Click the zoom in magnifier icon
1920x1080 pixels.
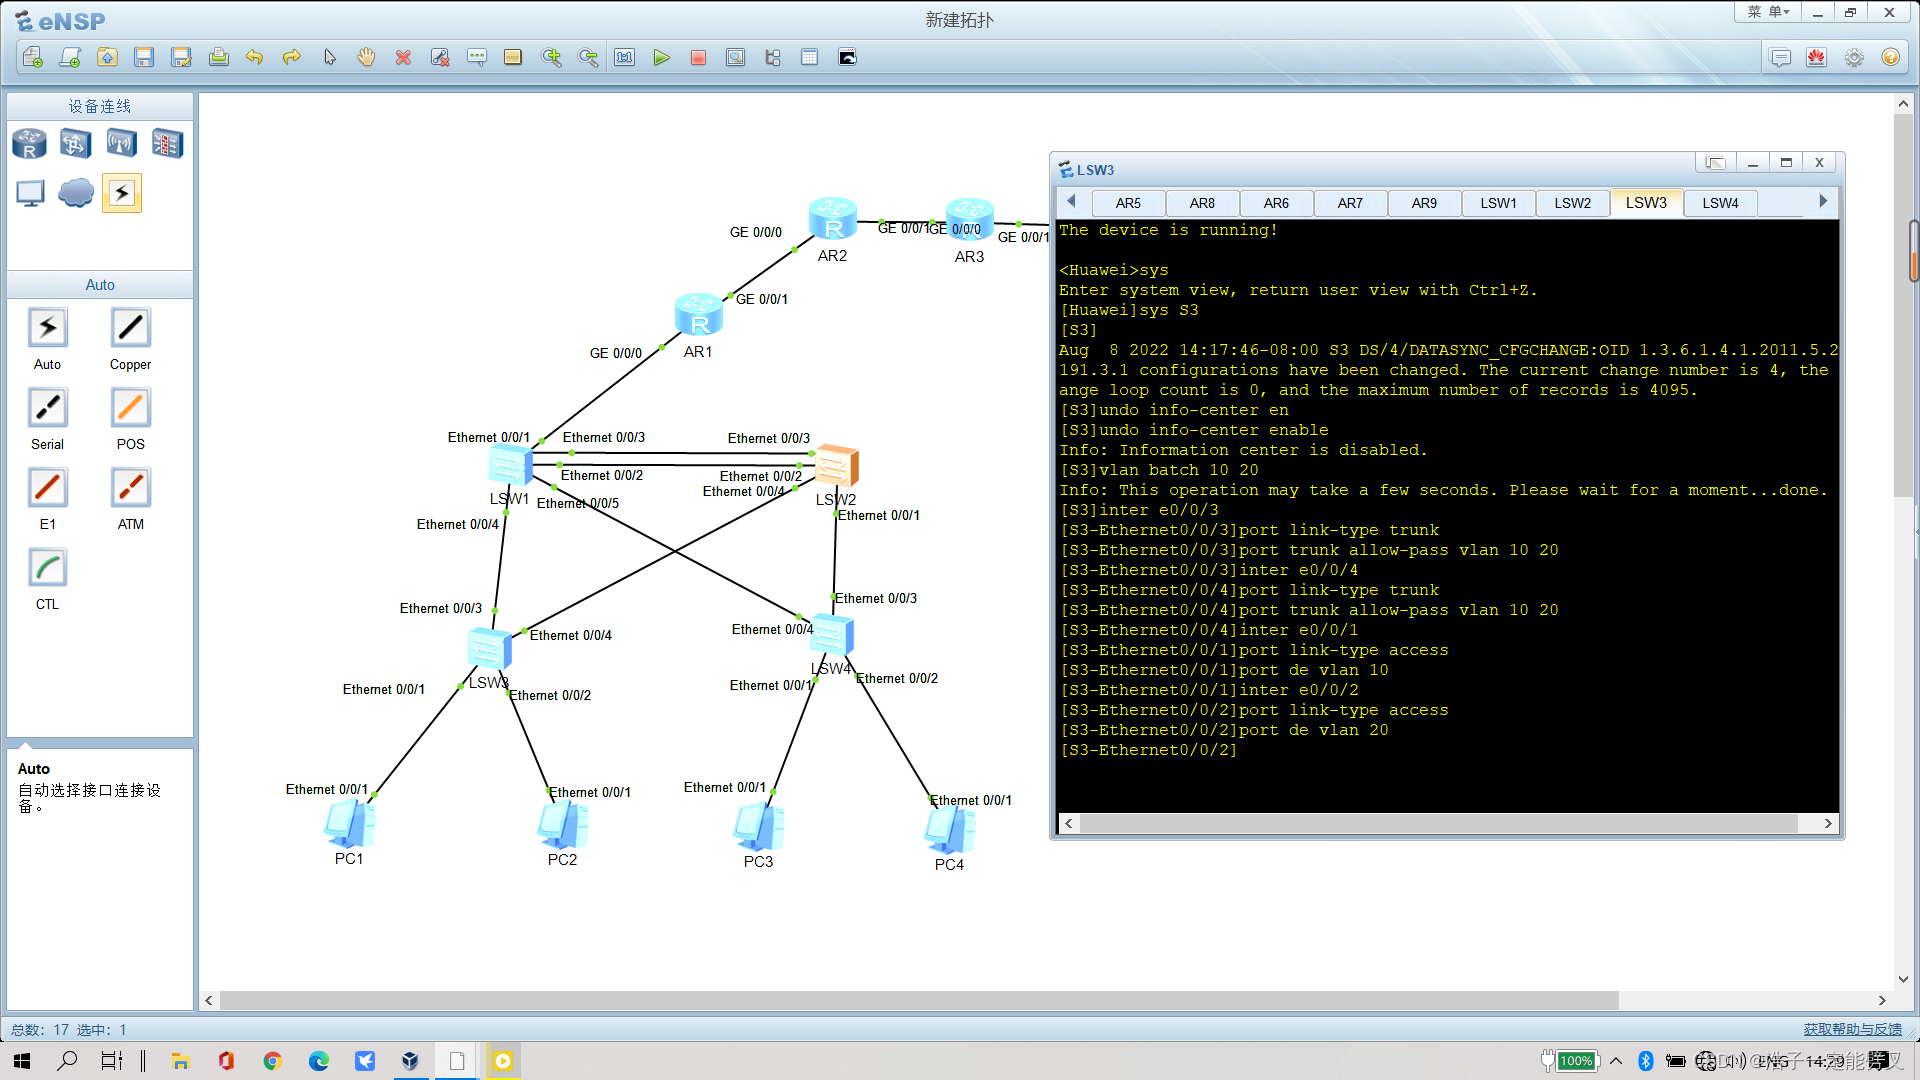coord(551,58)
